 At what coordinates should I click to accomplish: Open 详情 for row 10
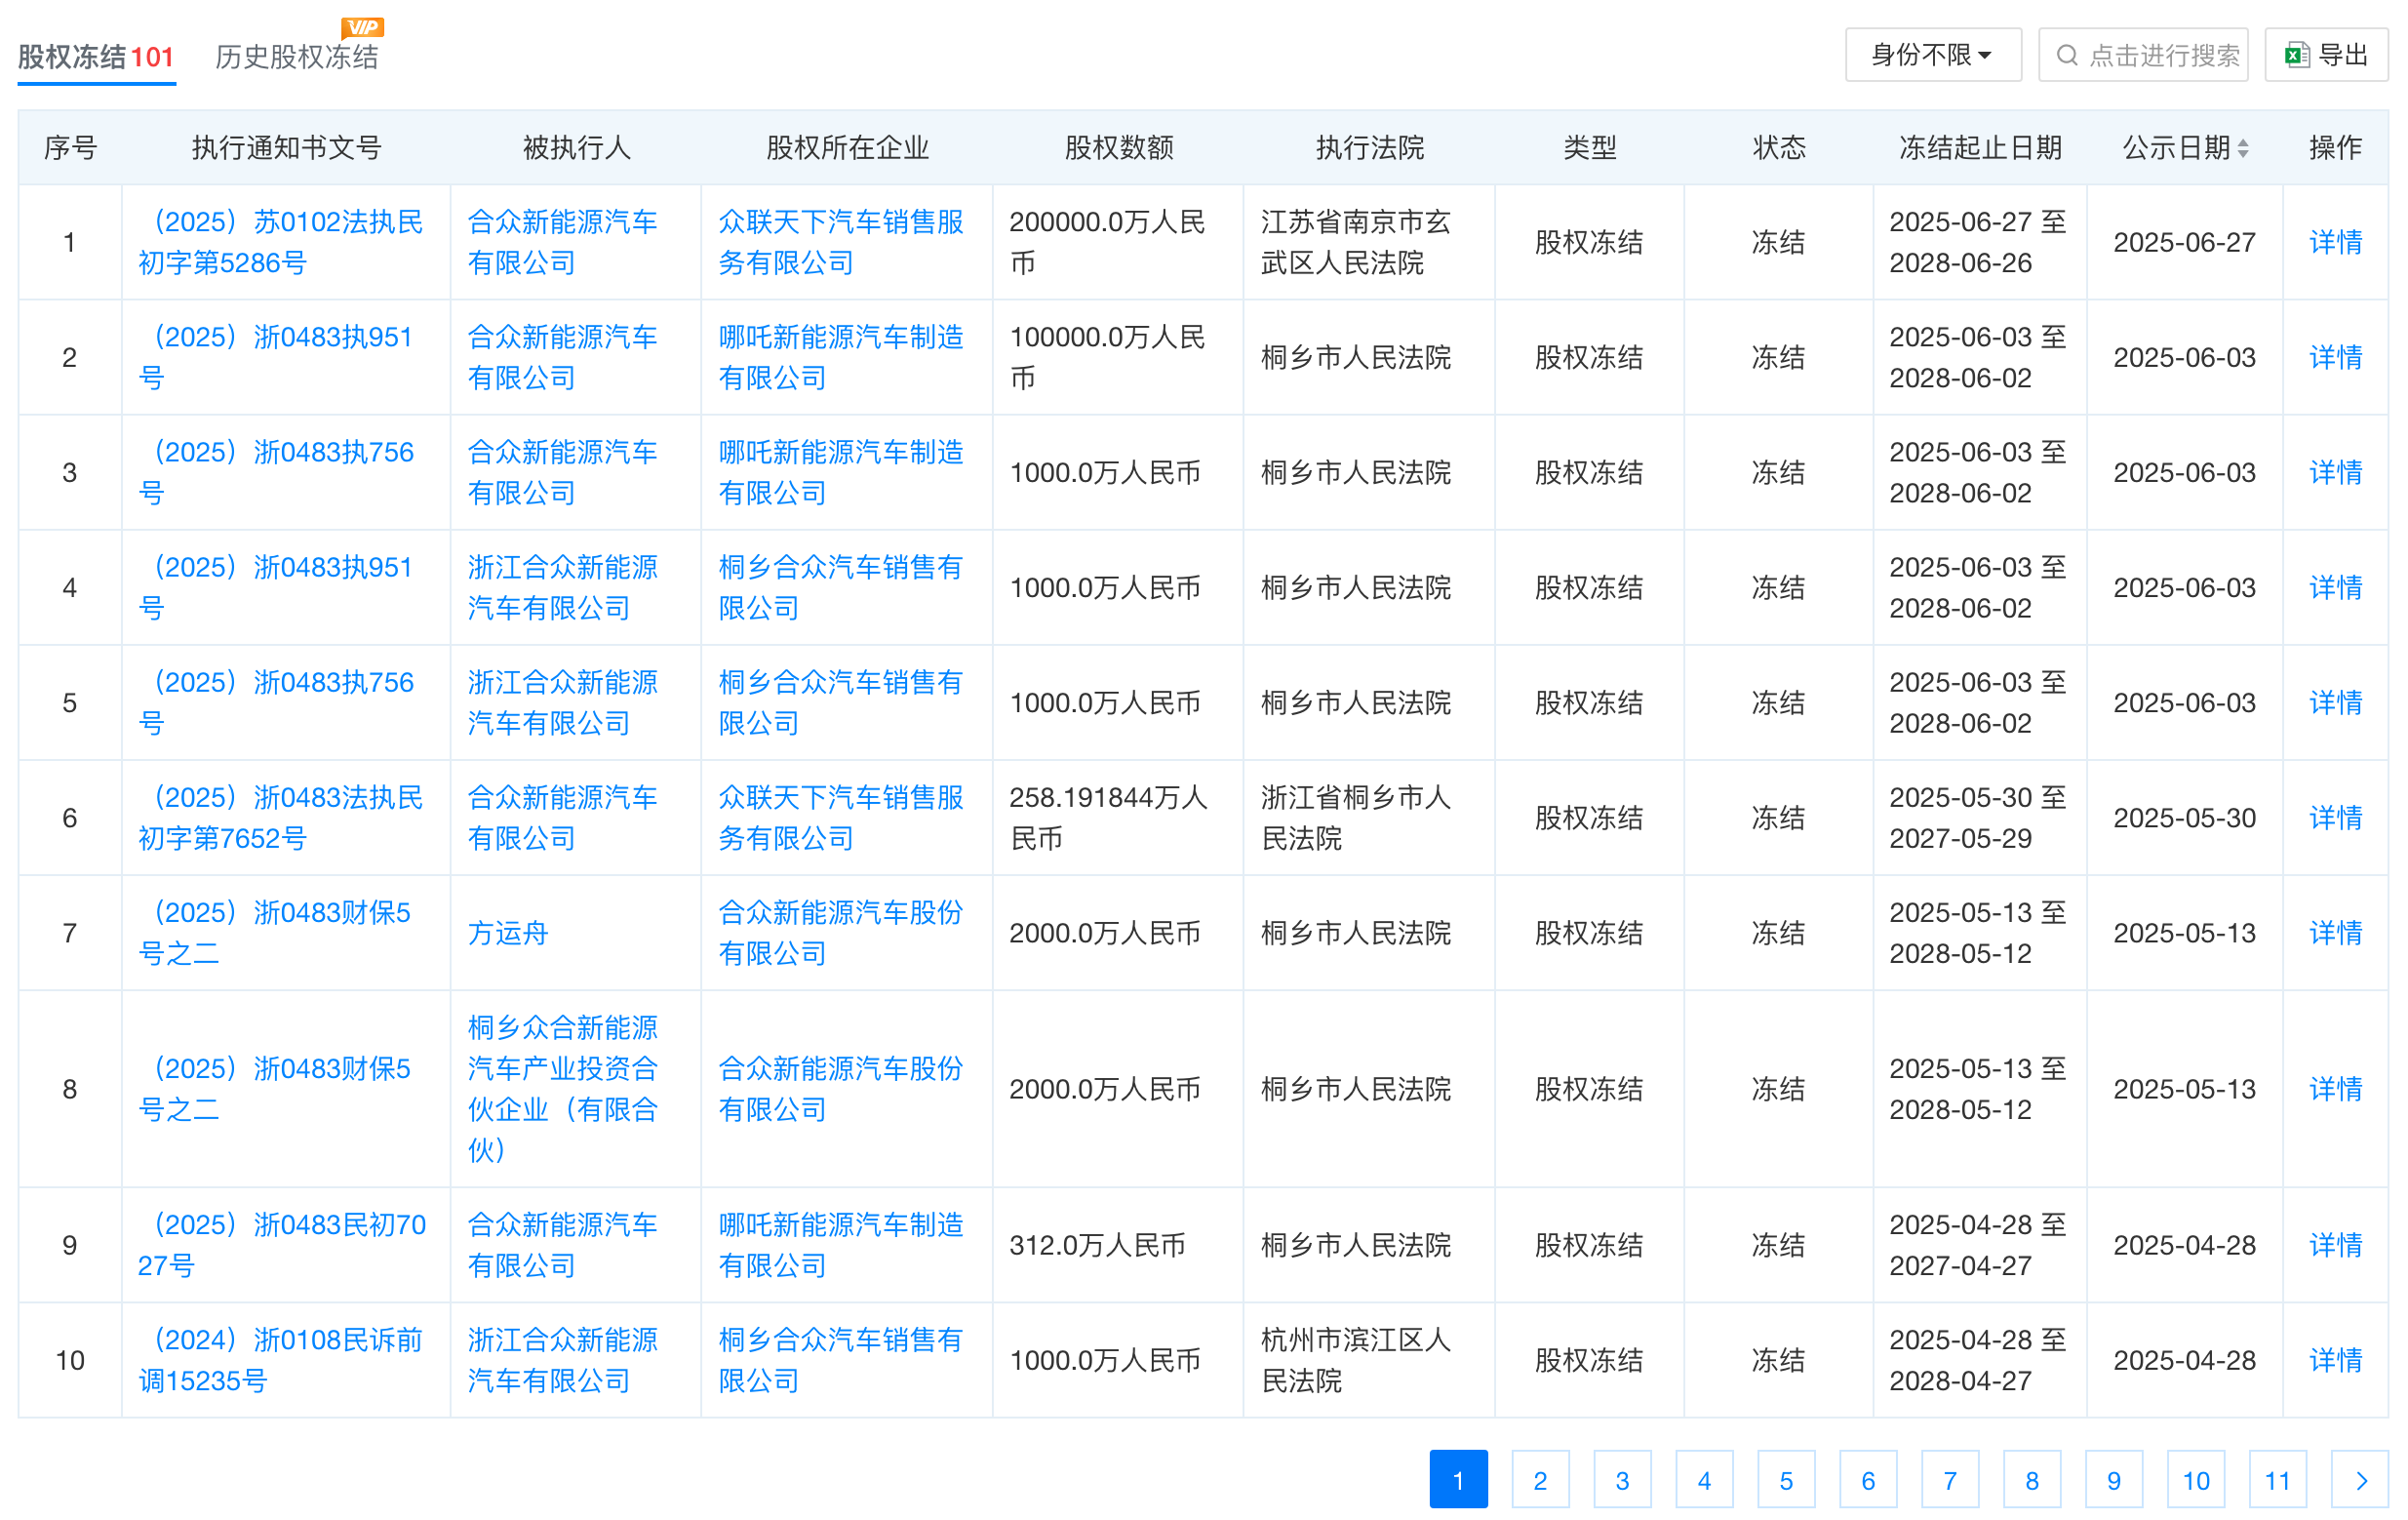pos(2335,1360)
